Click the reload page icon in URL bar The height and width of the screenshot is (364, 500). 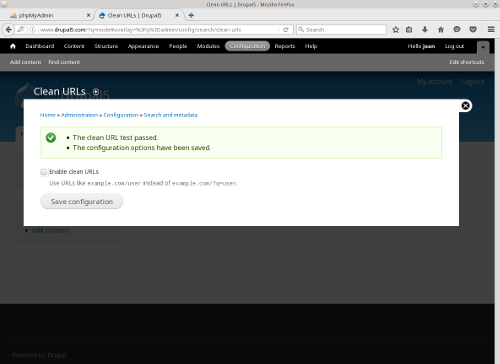[286, 30]
